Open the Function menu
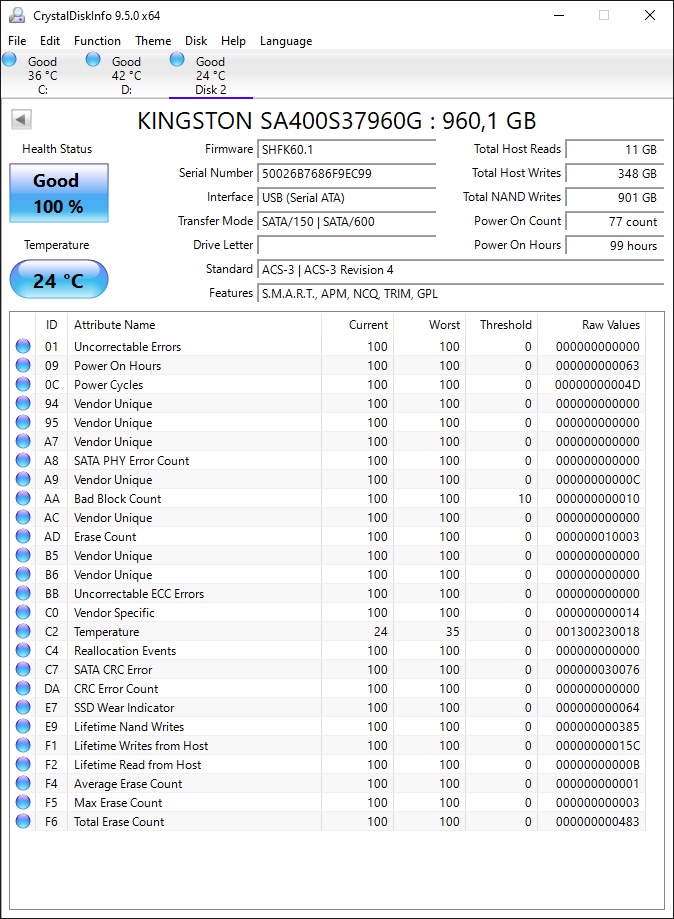Viewport: 674px width, 919px height. (x=97, y=41)
